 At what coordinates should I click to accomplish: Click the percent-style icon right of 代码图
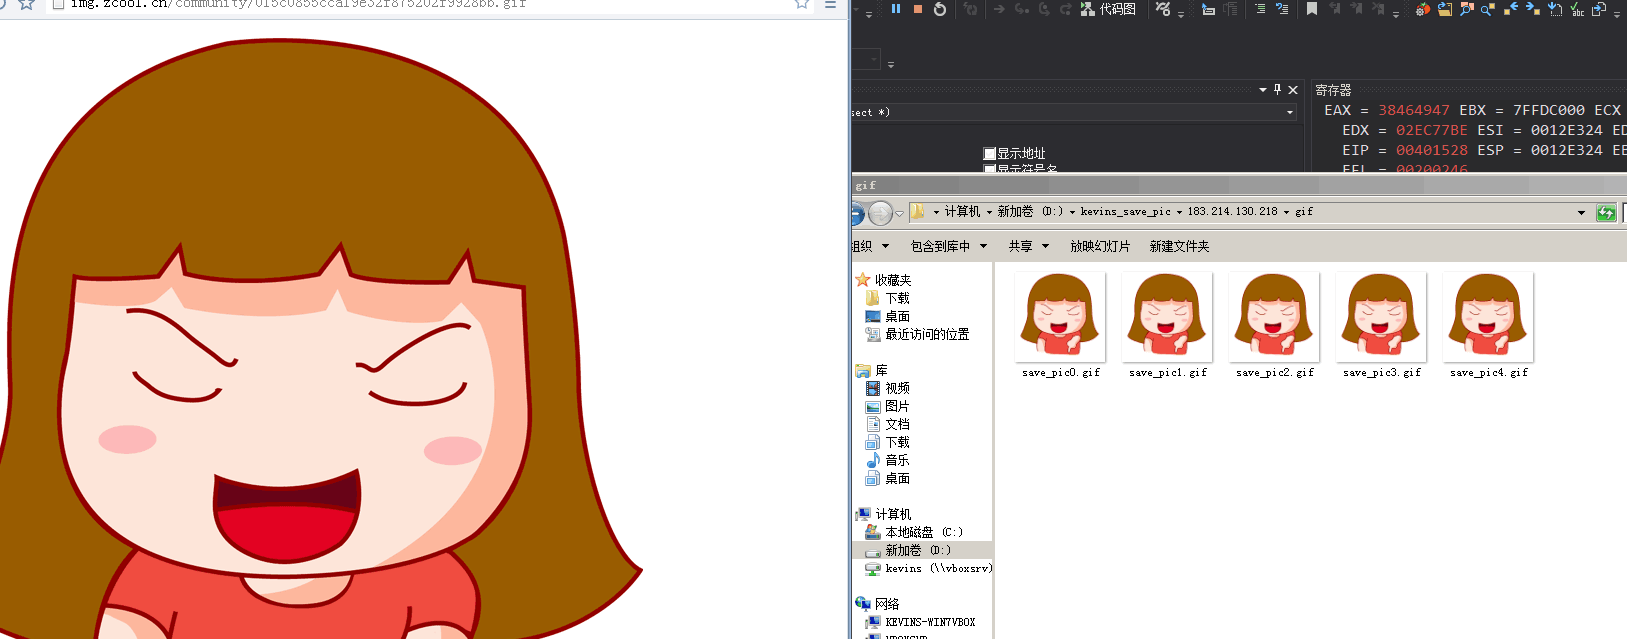click(1163, 9)
